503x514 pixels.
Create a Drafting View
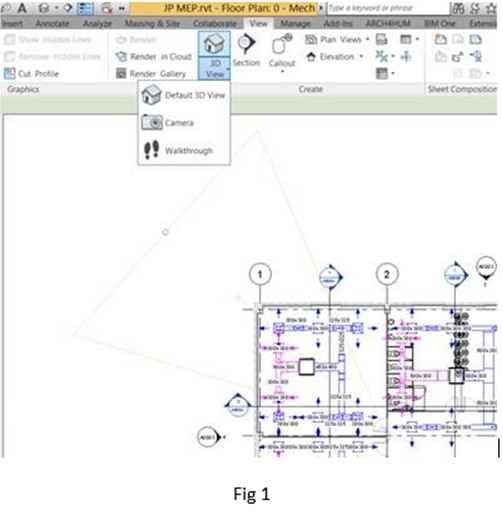click(x=381, y=40)
